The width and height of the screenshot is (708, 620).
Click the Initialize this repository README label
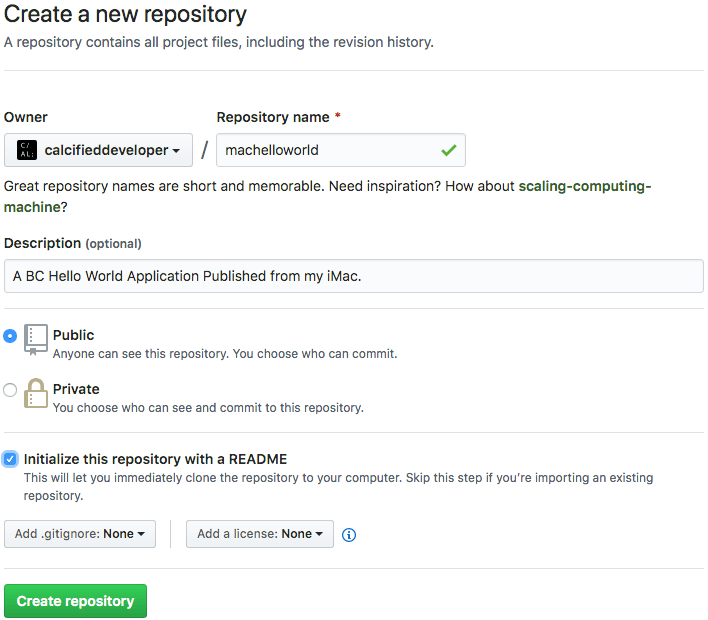155,459
